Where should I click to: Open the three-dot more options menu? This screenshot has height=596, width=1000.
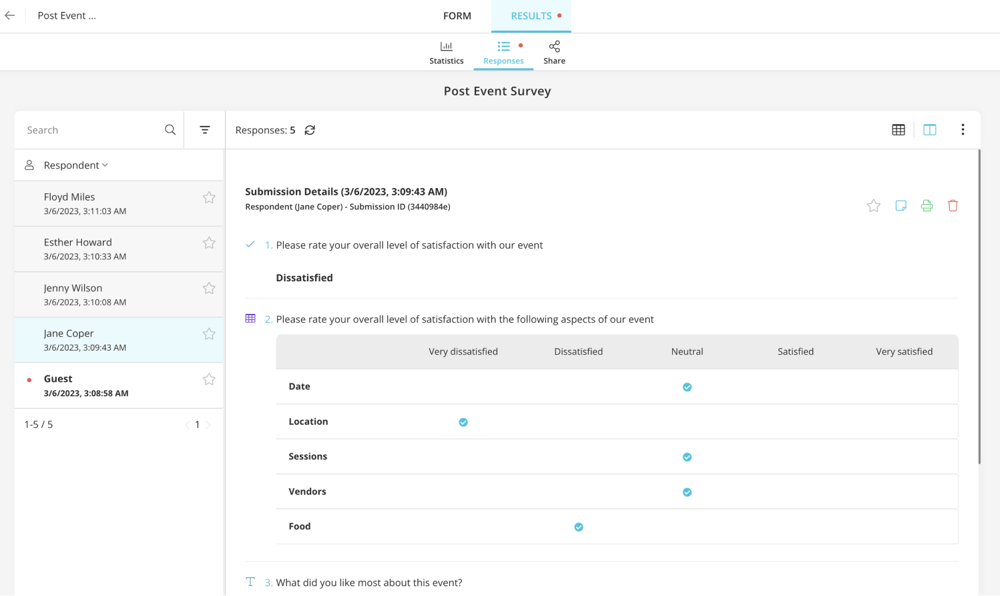click(x=963, y=130)
